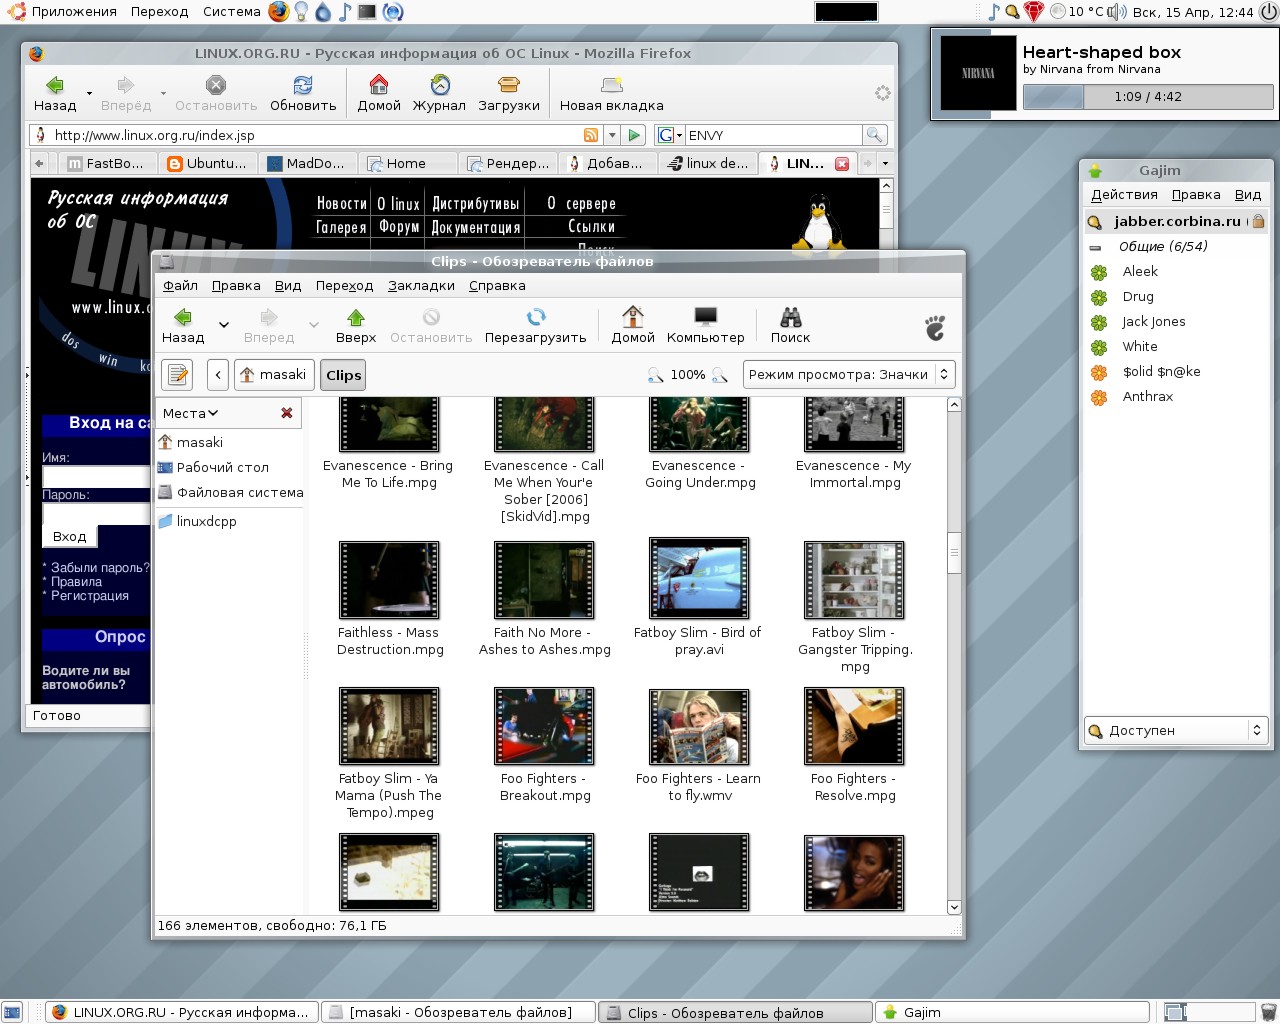Screen dimensions: 1280x1024
Task: Open the Firefox address bar history dropdown
Action: point(612,135)
